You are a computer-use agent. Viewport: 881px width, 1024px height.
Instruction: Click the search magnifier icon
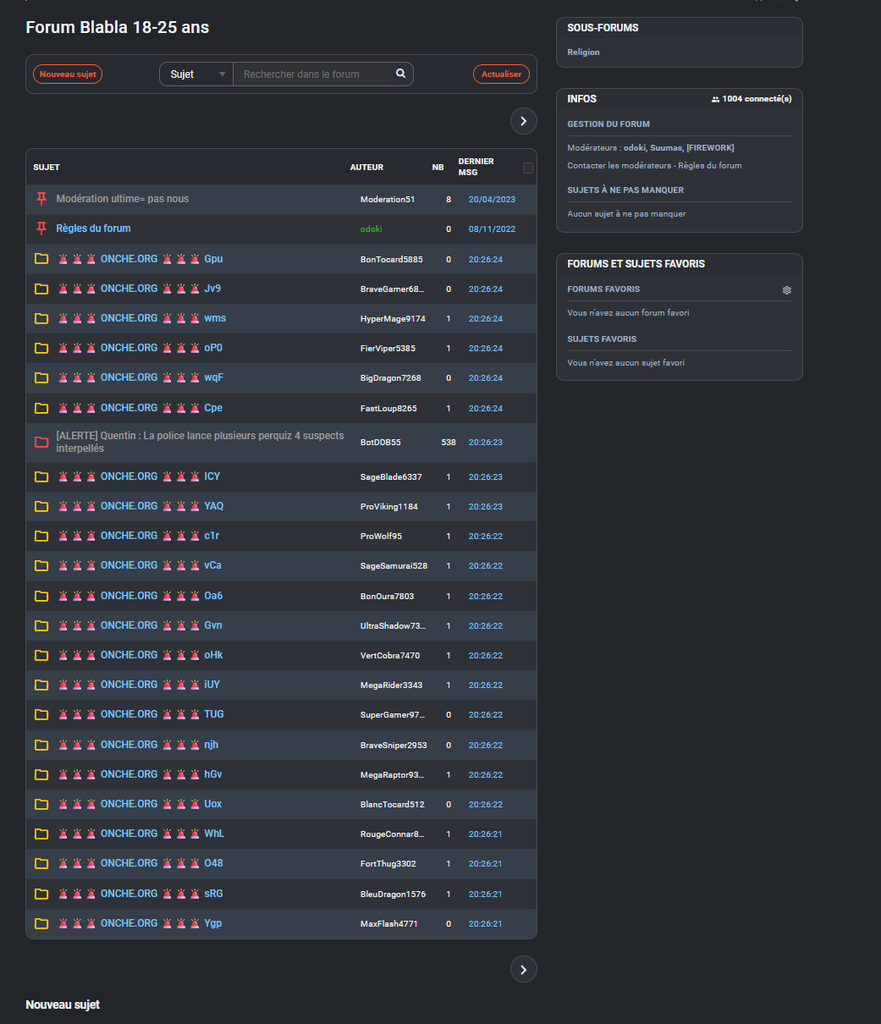(400, 74)
